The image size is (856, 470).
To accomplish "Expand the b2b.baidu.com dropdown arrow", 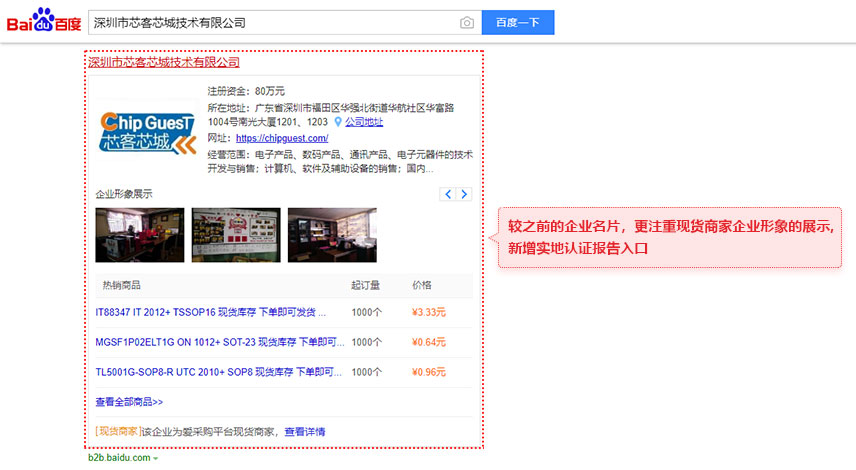I will coord(156,459).
